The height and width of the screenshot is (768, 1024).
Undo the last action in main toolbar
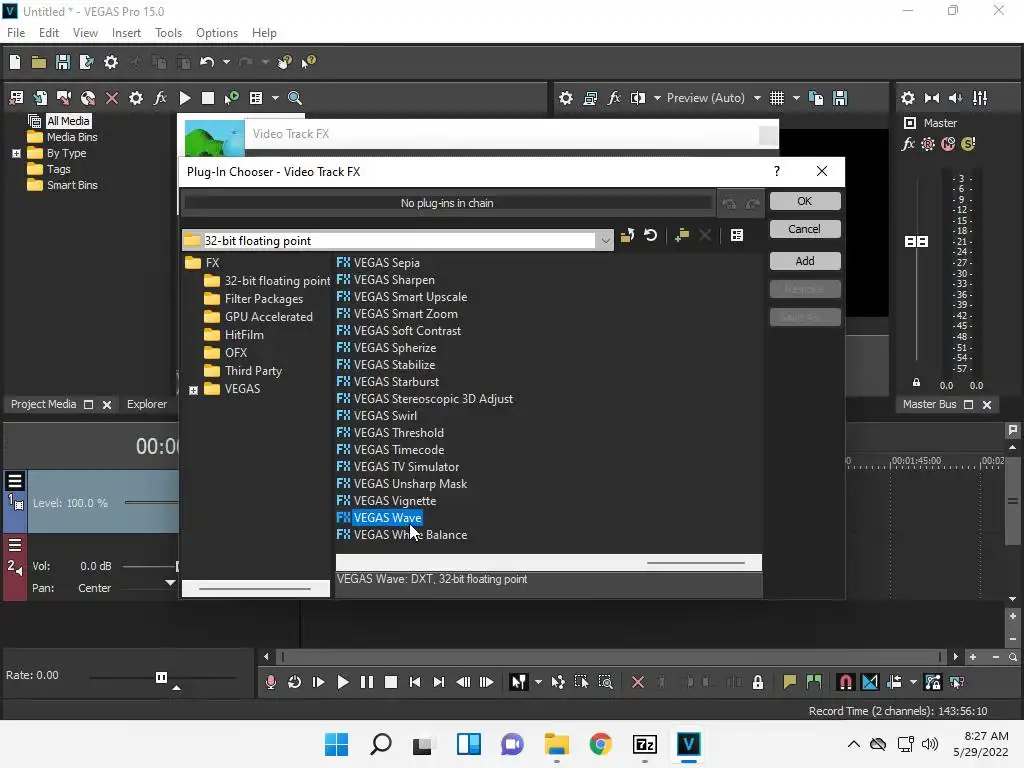click(207, 62)
